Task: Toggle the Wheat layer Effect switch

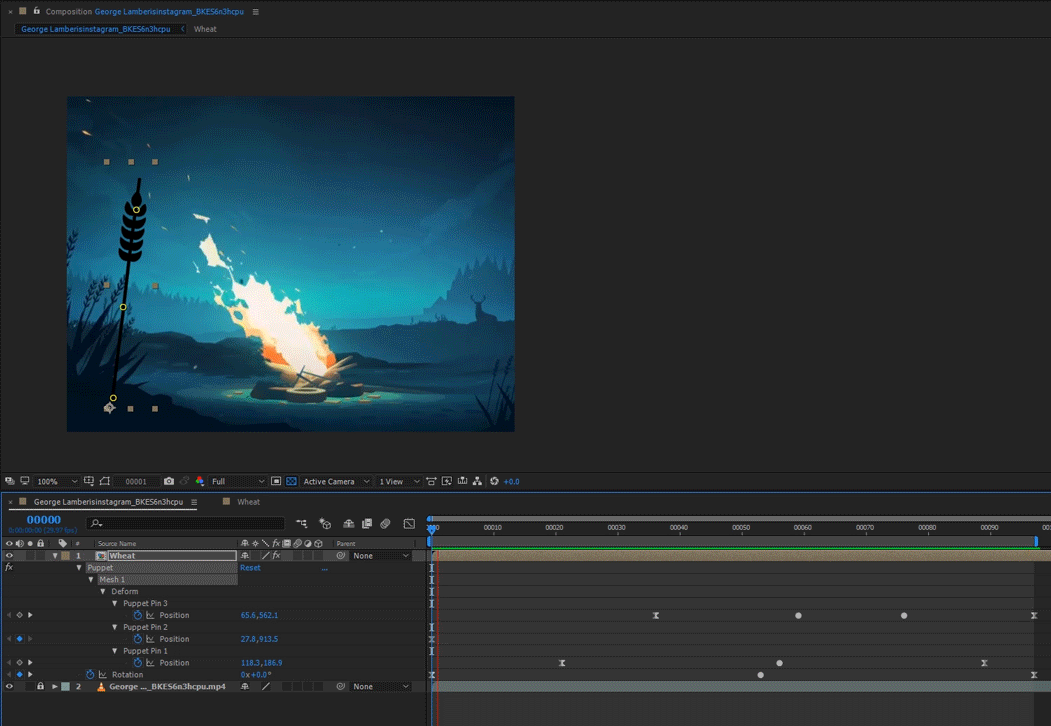Action: (x=276, y=556)
